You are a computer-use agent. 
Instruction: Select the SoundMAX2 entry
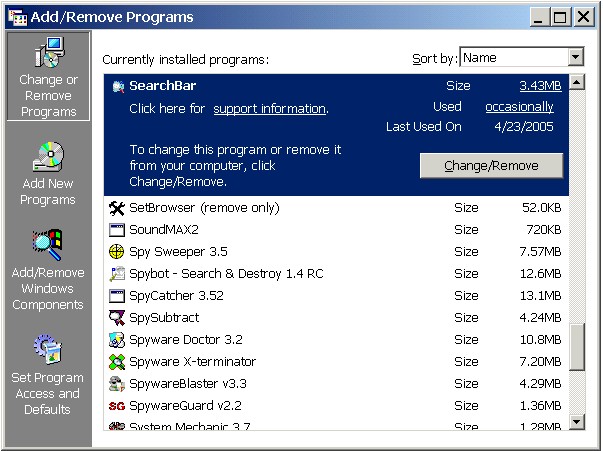tap(336, 230)
